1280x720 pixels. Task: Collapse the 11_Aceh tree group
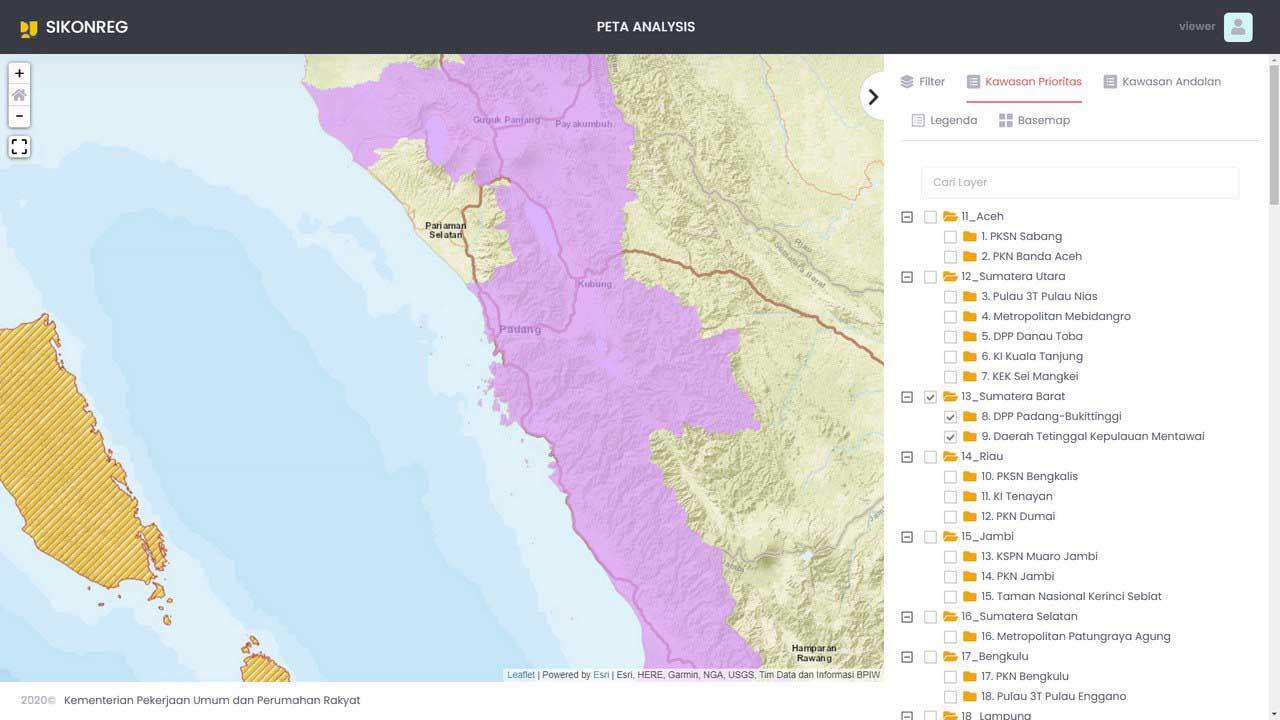click(x=907, y=217)
